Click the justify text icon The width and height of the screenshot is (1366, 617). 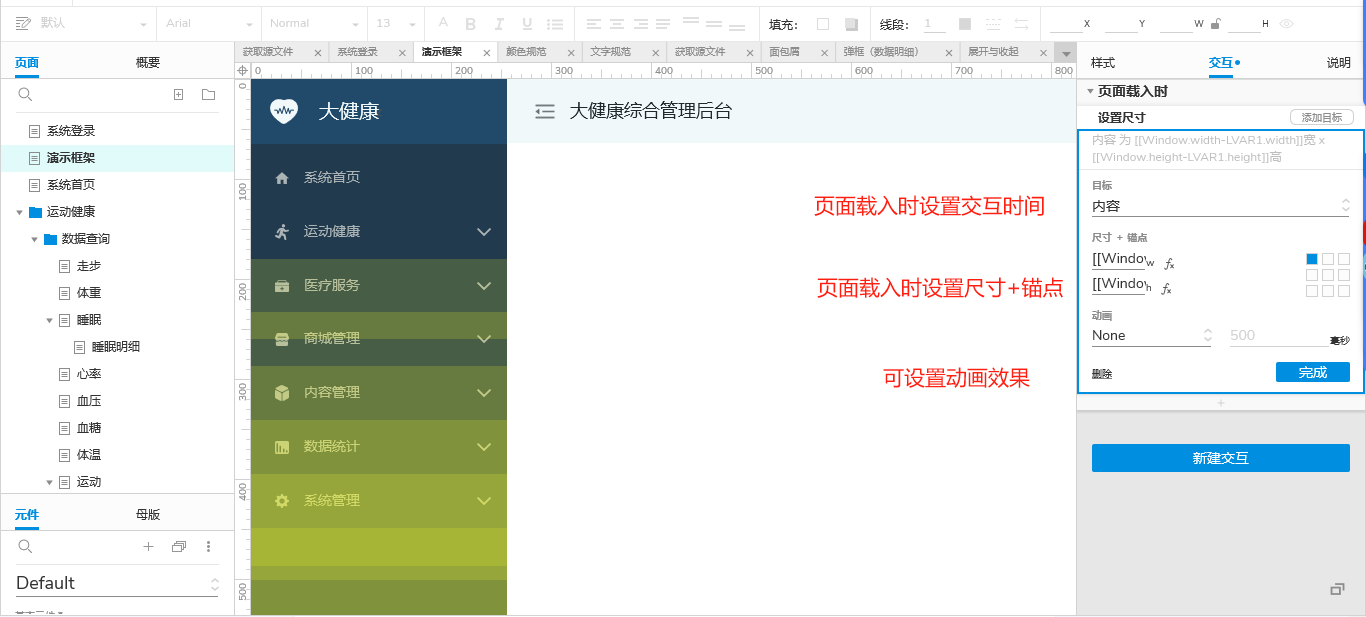[x=663, y=23]
